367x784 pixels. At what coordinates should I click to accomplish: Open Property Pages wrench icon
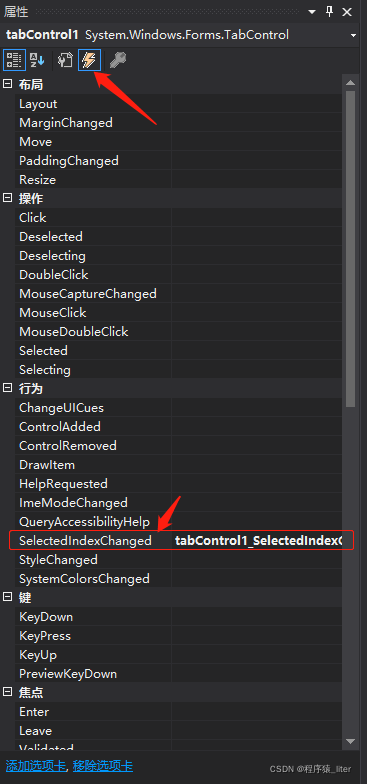click(118, 60)
